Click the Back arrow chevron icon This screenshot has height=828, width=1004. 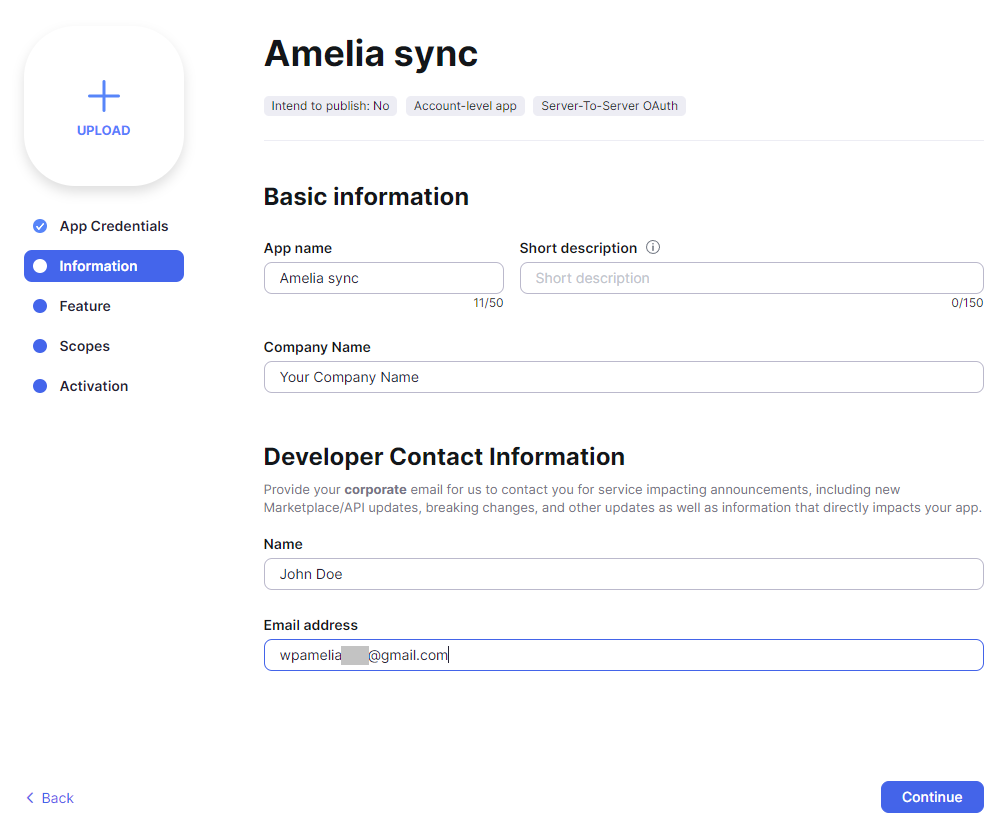pos(30,798)
